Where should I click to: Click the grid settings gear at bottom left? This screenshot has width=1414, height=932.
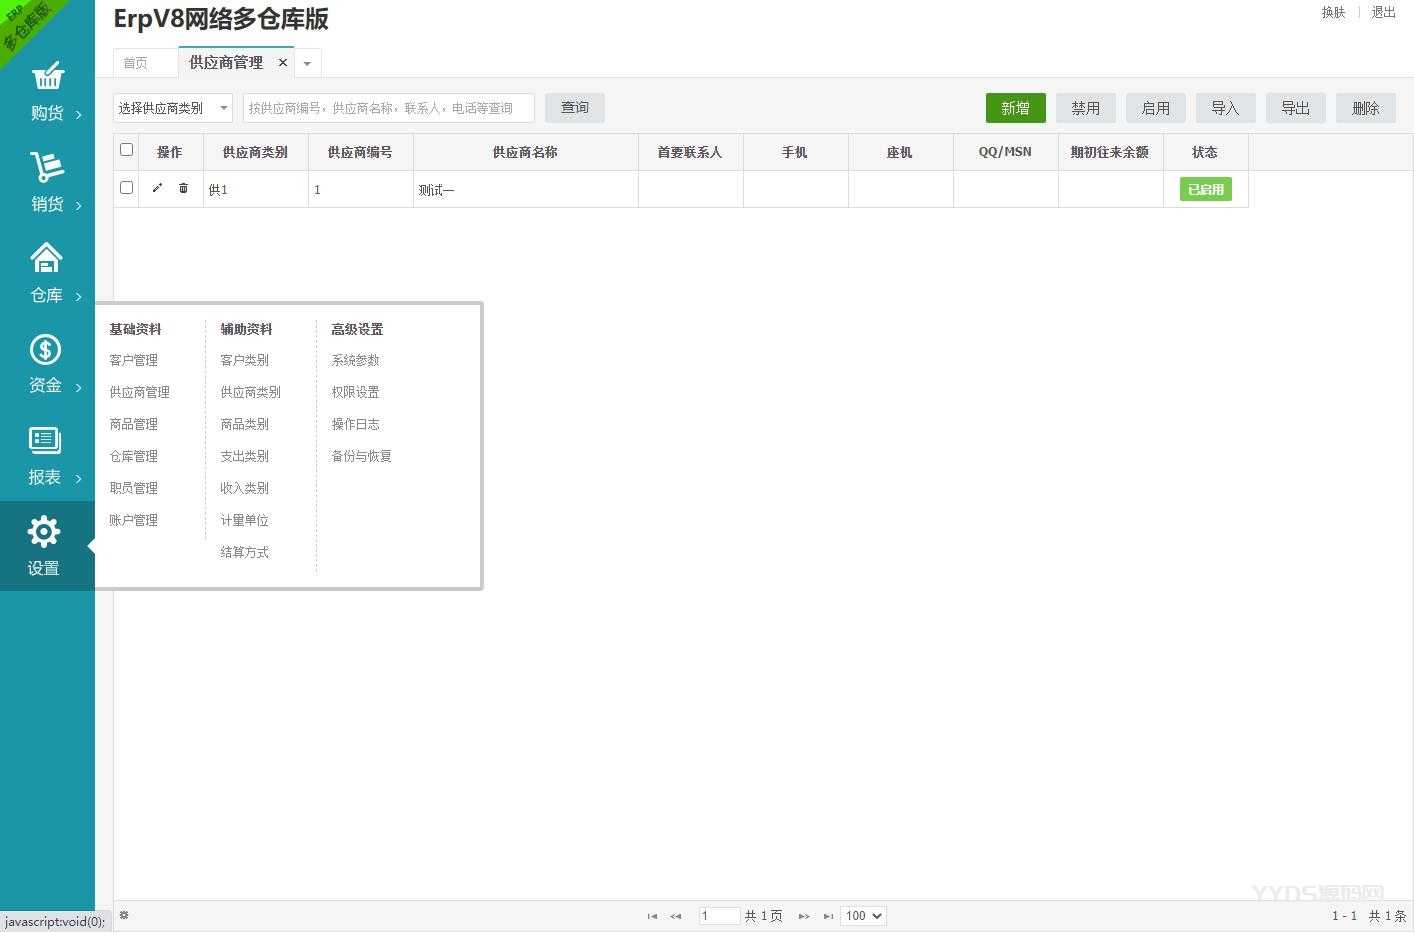(124, 915)
